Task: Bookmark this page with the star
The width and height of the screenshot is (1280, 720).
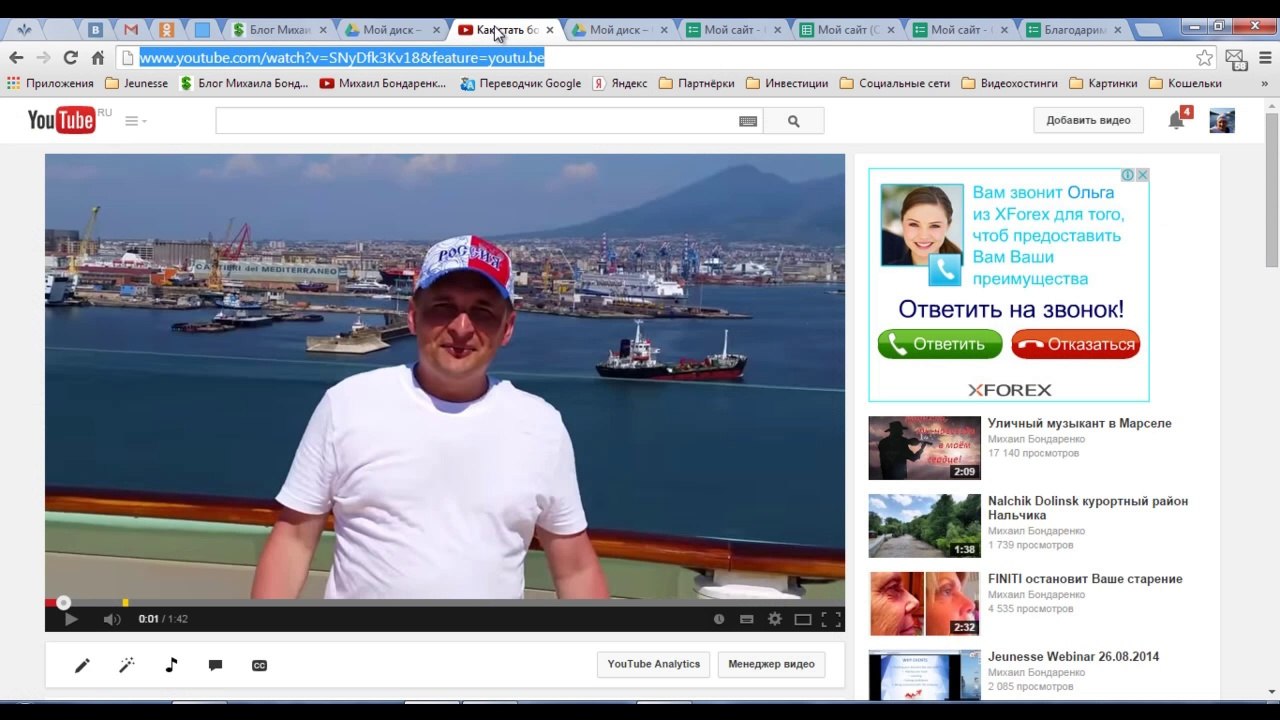Action: [1205, 57]
